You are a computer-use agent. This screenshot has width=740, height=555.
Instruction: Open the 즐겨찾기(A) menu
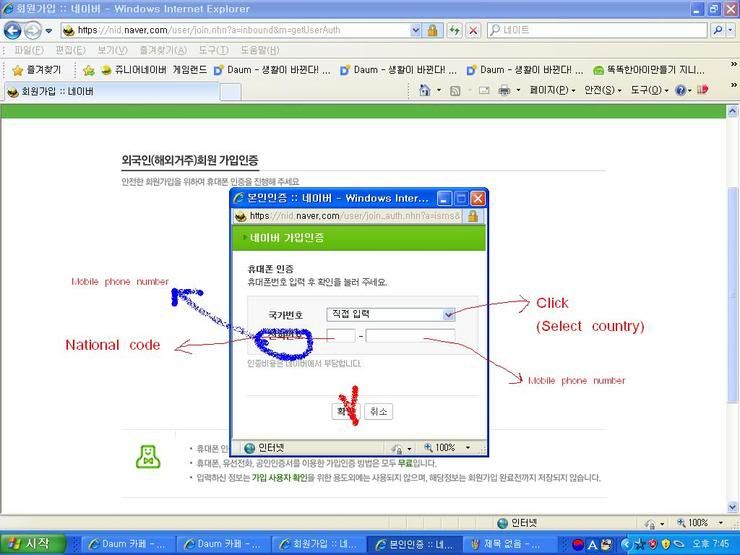pos(163,50)
